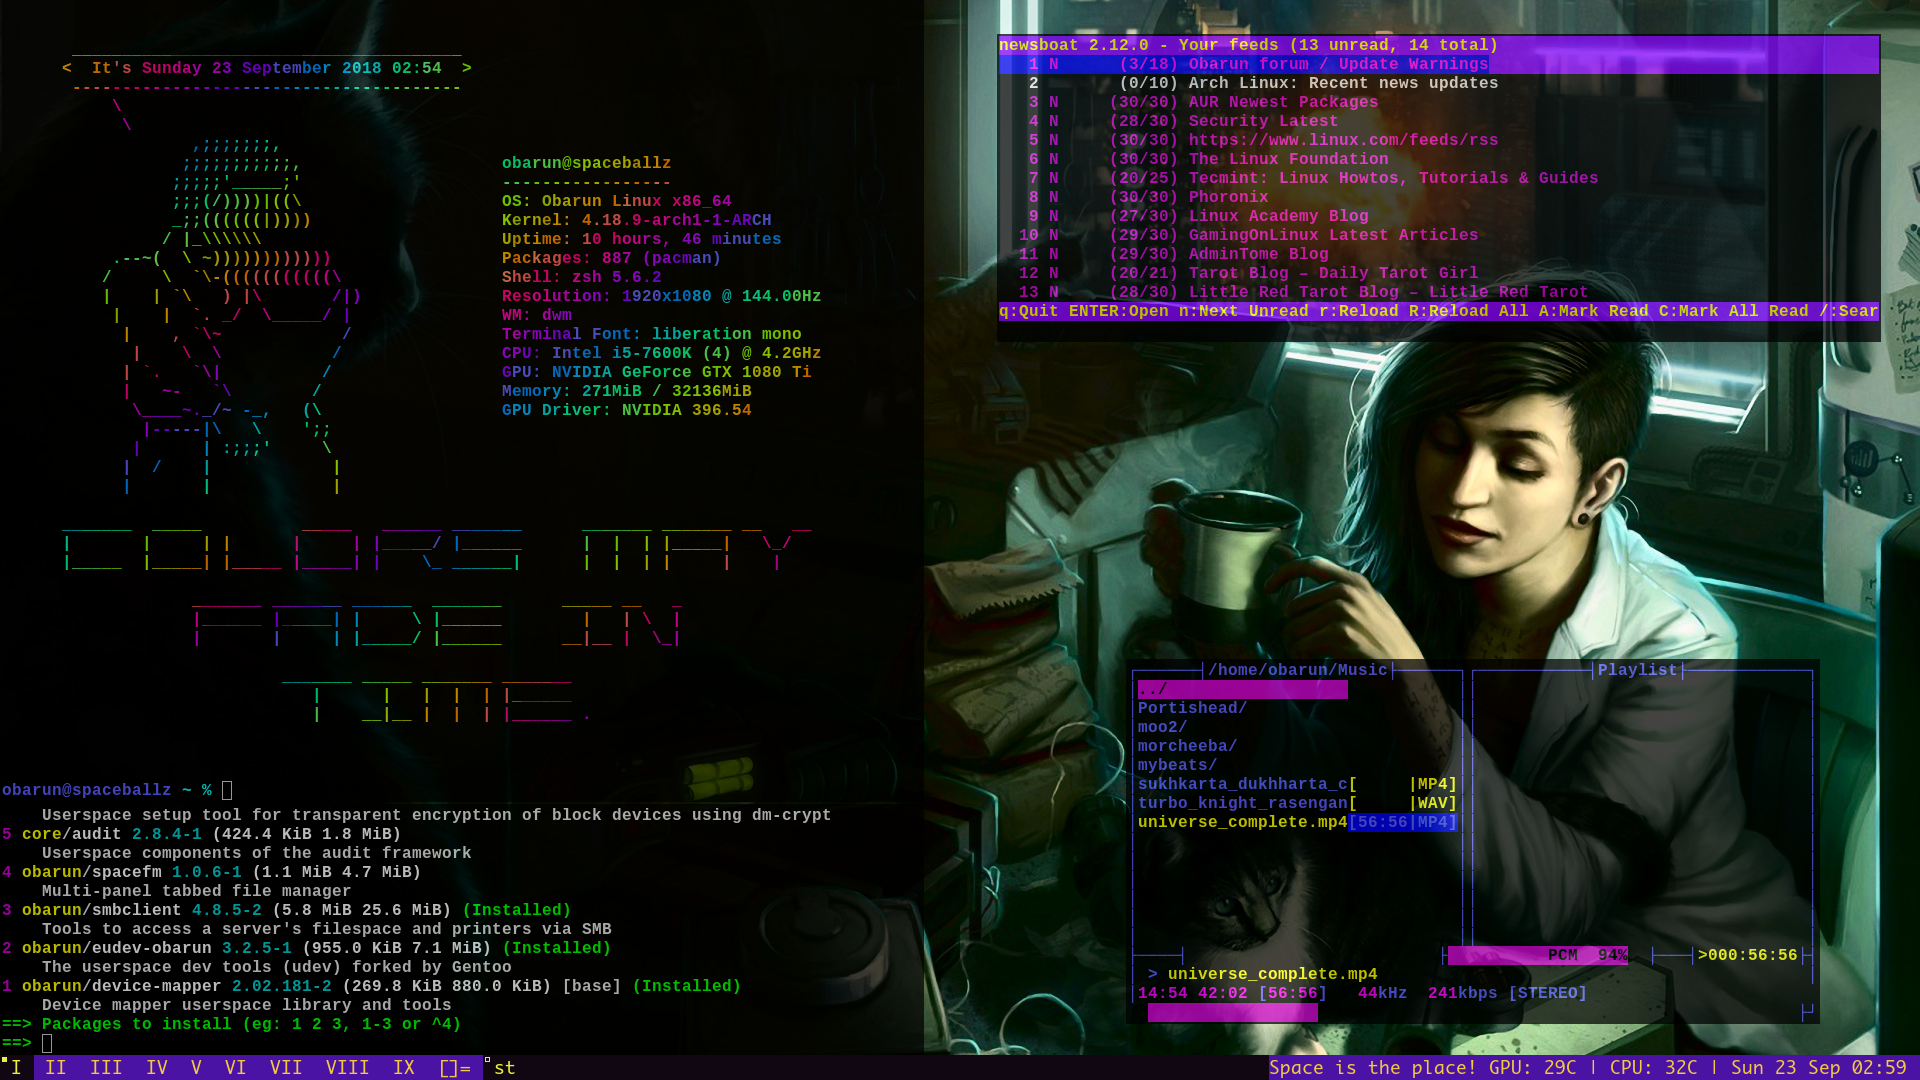Switch to dwm tag III
The height and width of the screenshot is (1080, 1920).
(106, 1068)
